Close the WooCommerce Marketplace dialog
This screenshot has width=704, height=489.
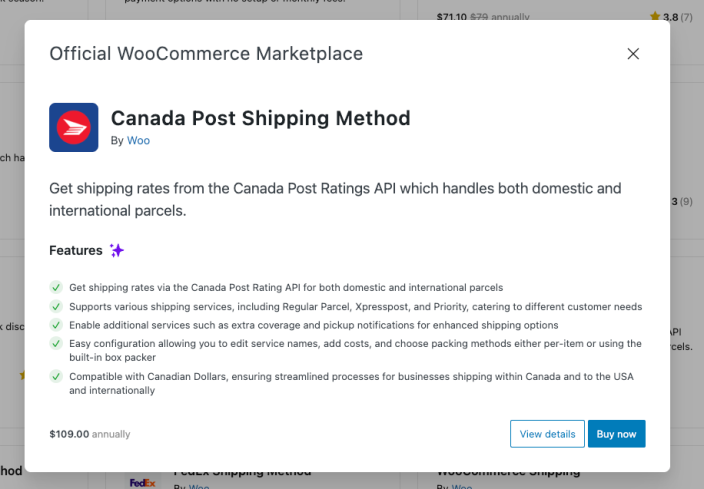tap(633, 54)
